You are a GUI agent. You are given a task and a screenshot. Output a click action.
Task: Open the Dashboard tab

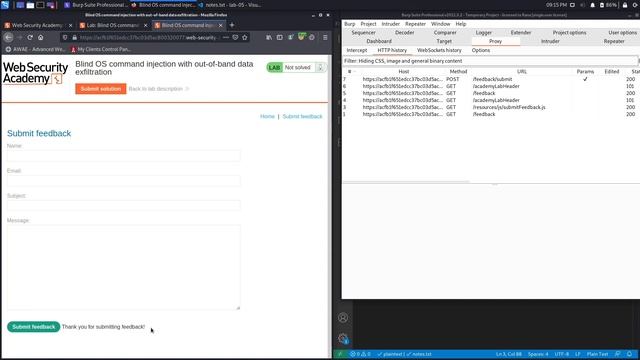point(379,41)
